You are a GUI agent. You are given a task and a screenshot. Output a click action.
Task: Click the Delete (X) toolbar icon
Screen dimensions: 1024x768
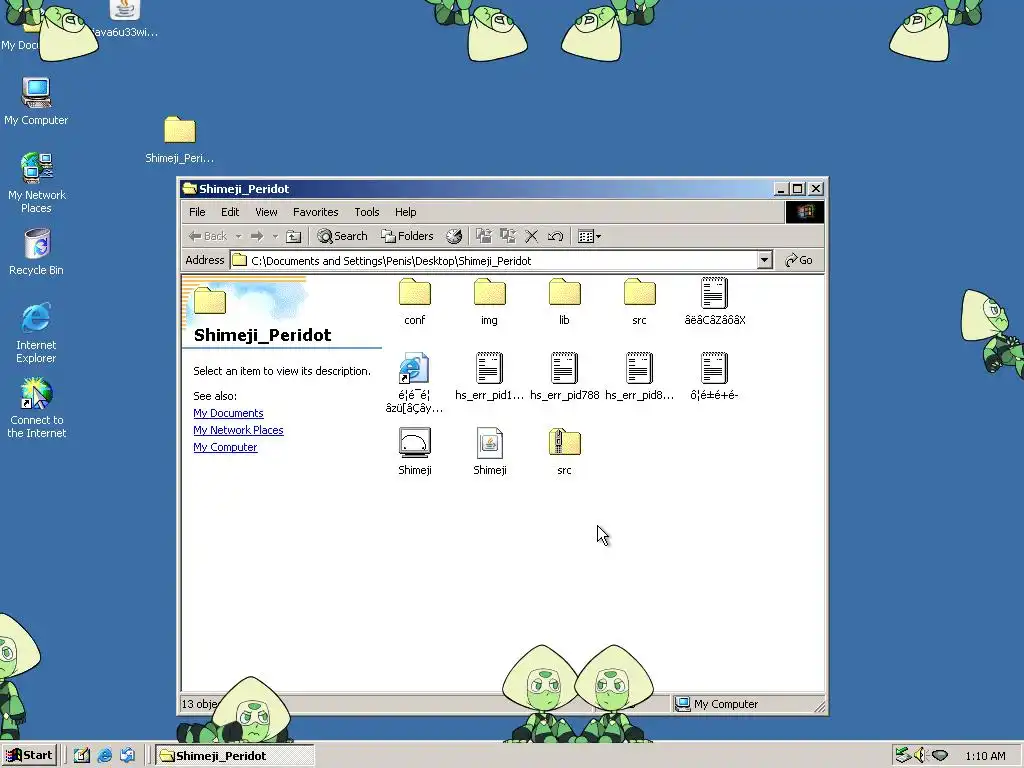click(x=532, y=236)
